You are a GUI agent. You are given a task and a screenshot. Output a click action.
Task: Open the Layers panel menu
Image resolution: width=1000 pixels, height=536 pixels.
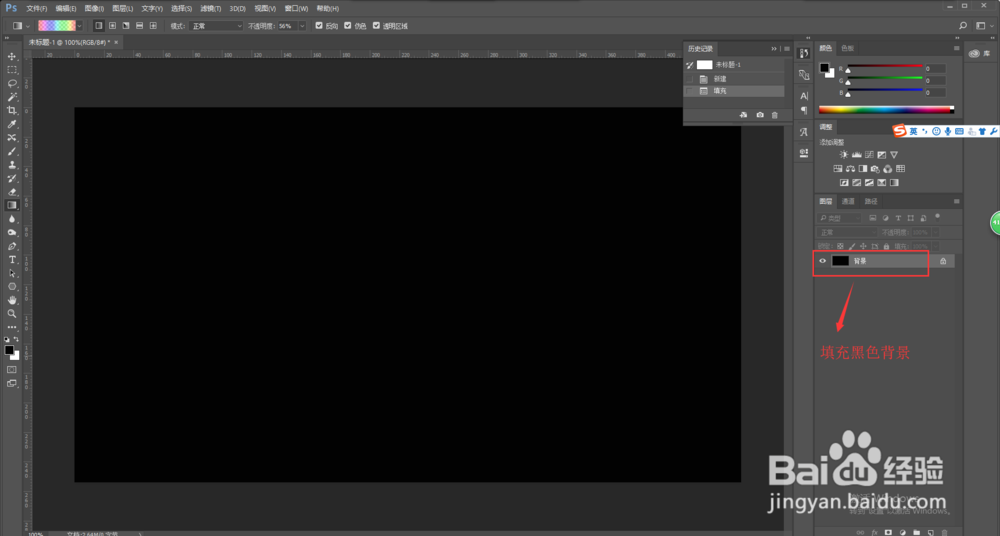[x=956, y=201]
